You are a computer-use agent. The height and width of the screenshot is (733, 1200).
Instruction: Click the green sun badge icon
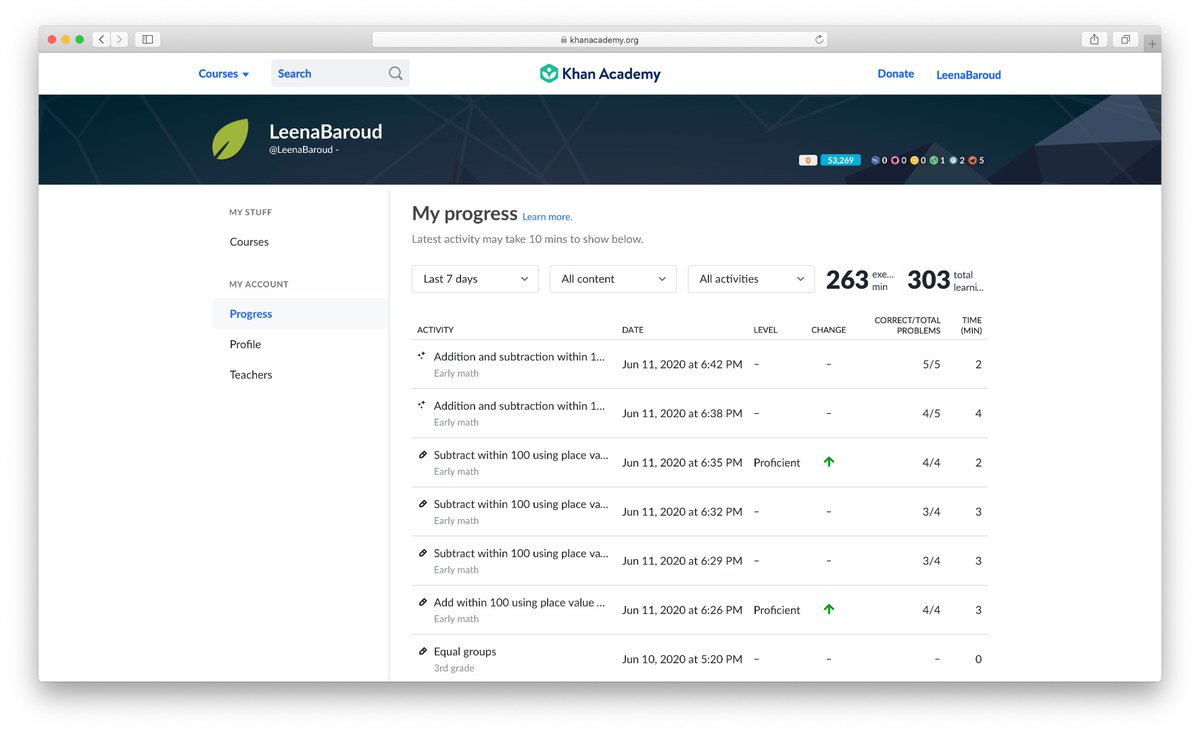coord(933,160)
